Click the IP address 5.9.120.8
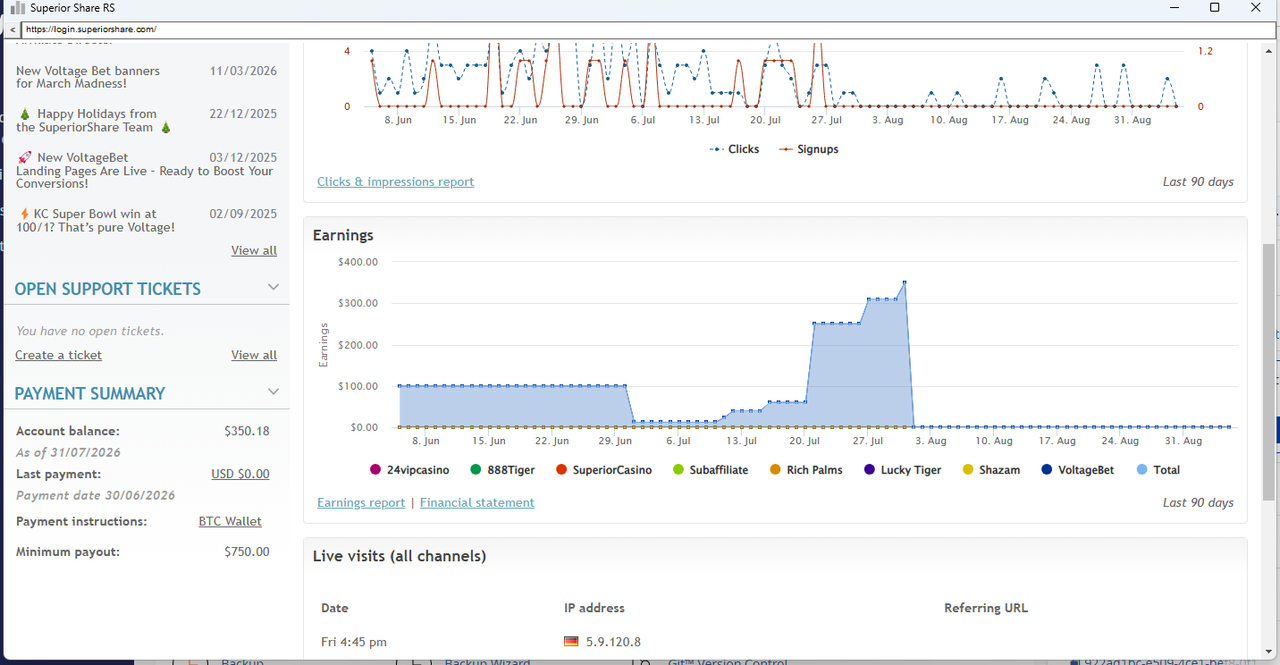The height and width of the screenshot is (665, 1280). point(612,642)
